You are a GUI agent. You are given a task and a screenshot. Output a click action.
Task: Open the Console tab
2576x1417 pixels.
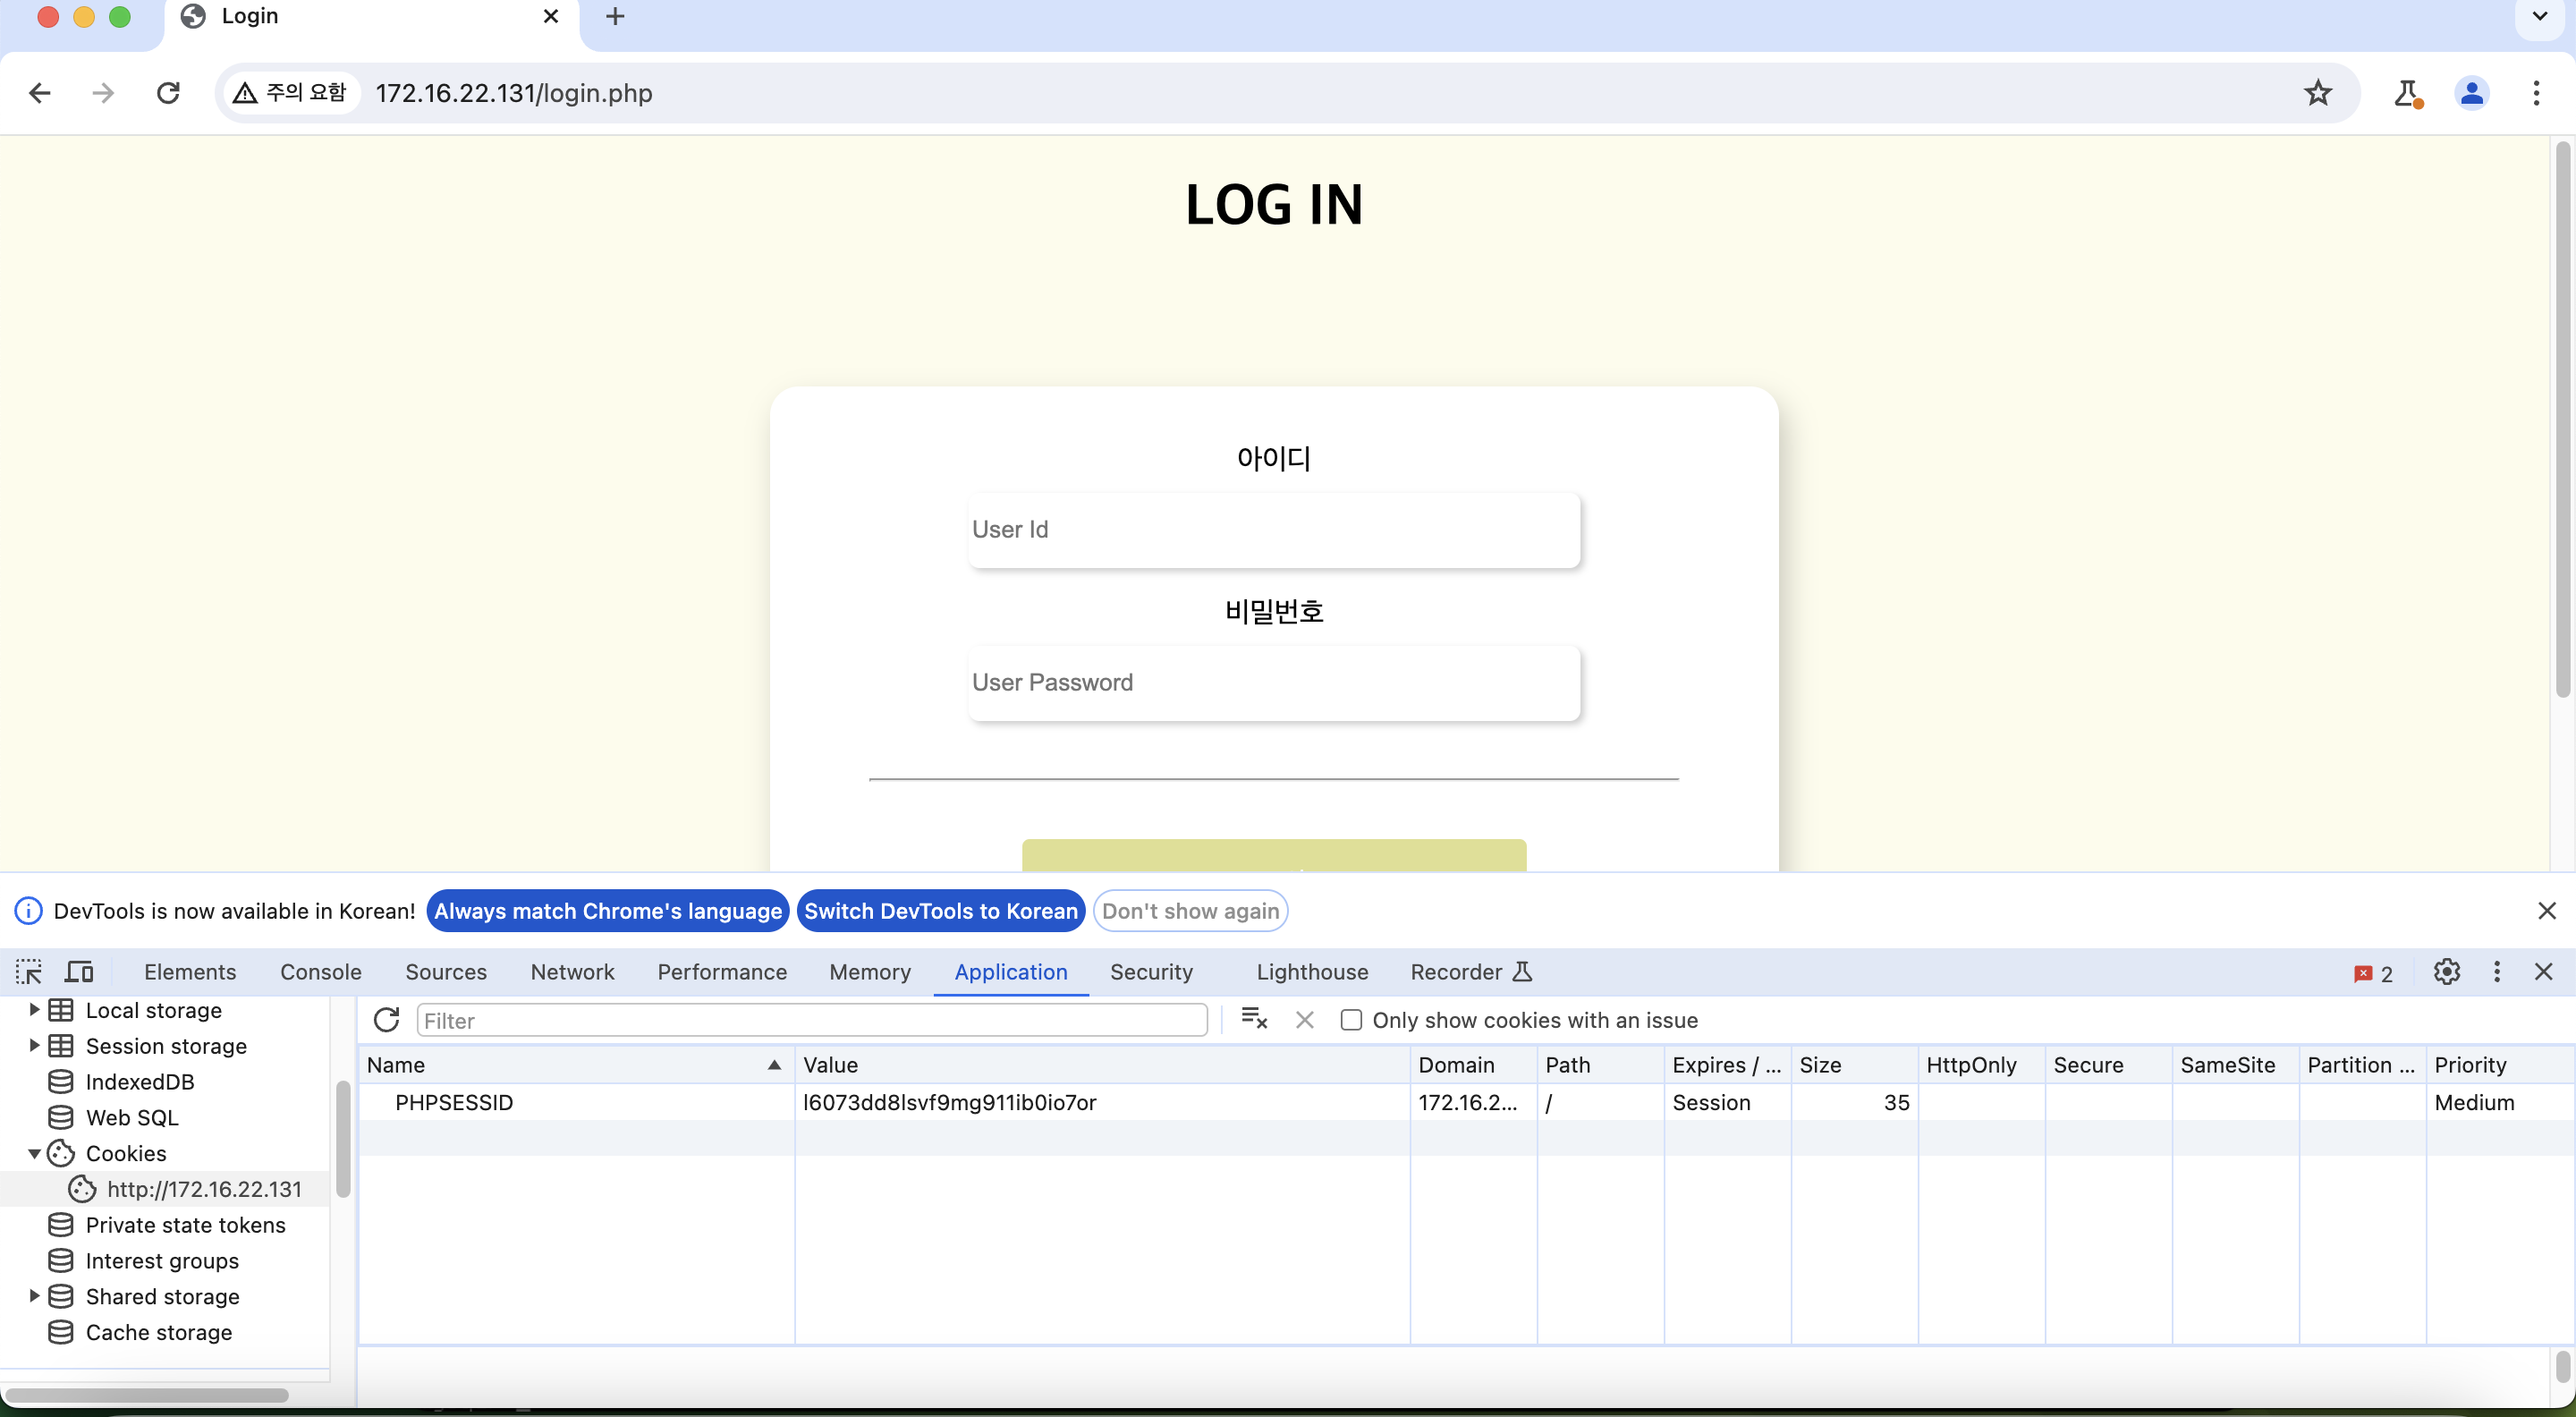pyautogui.click(x=321, y=972)
